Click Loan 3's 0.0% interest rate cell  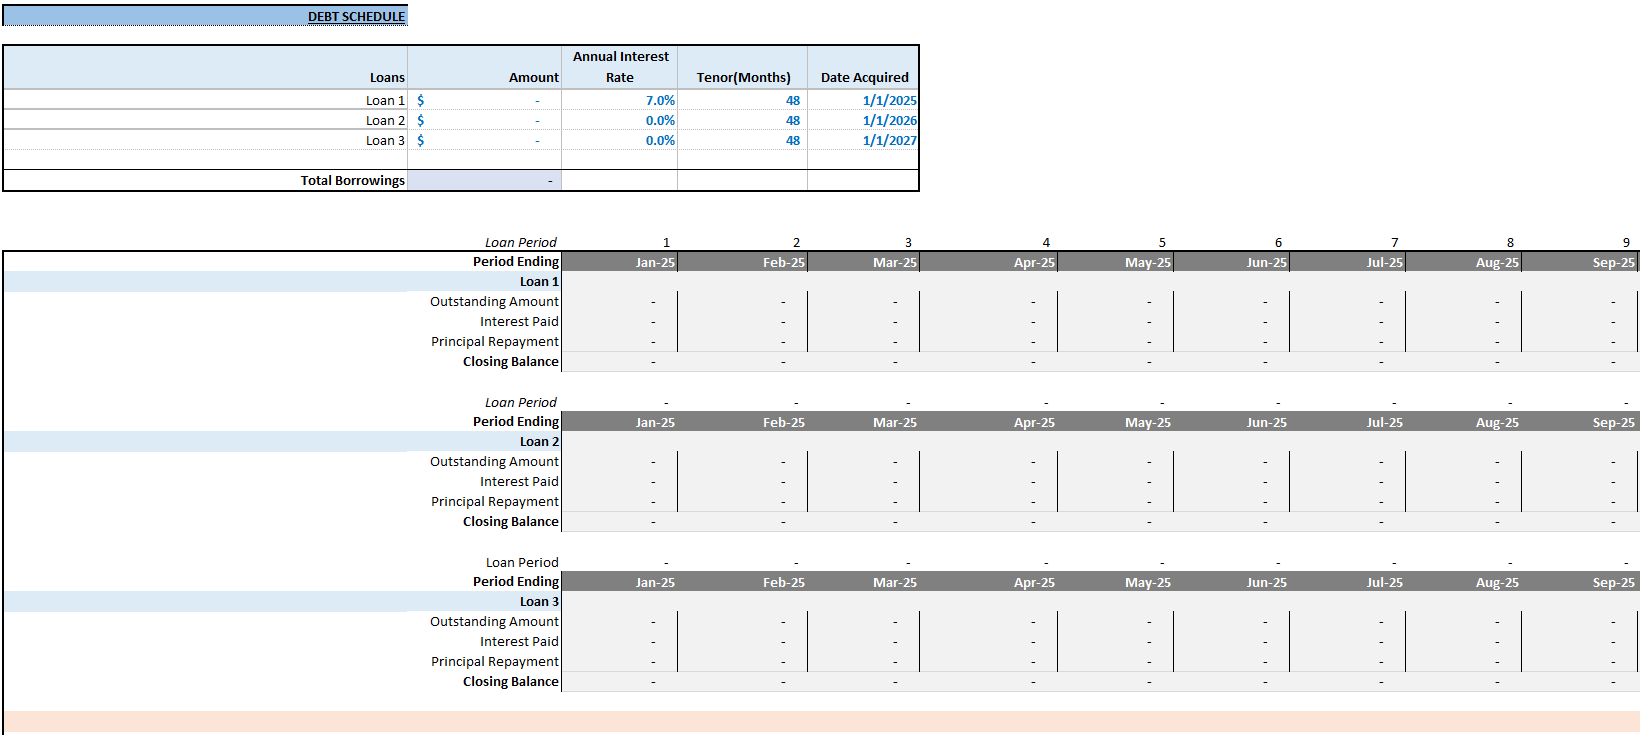(620, 140)
